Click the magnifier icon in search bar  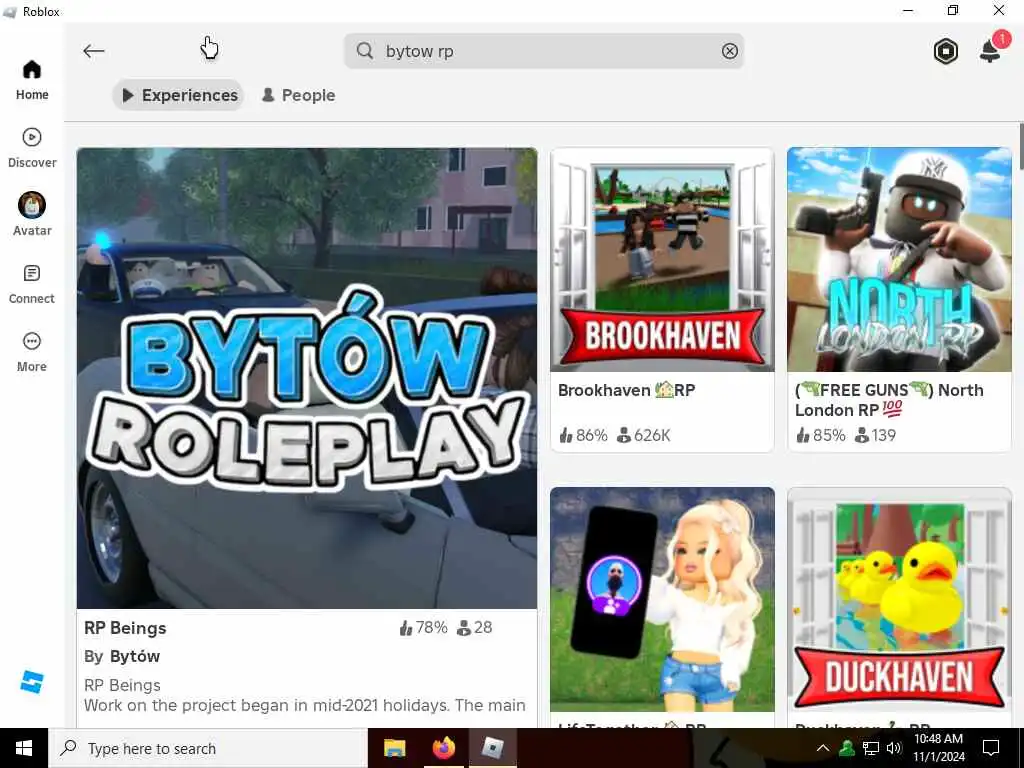point(365,51)
